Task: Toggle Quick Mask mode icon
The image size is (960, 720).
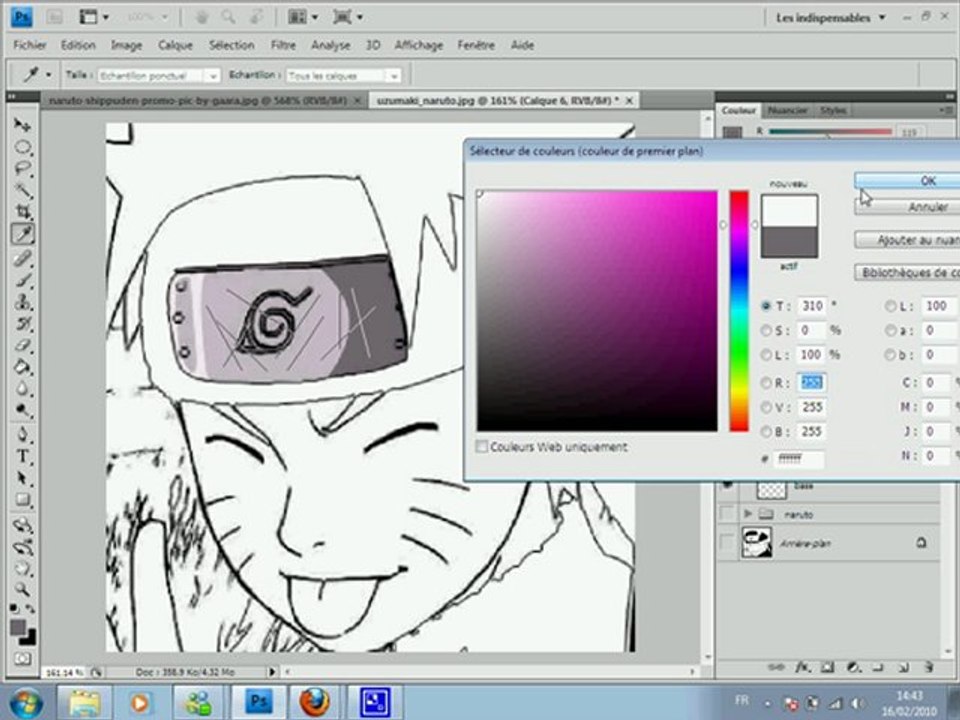Action: [x=23, y=659]
